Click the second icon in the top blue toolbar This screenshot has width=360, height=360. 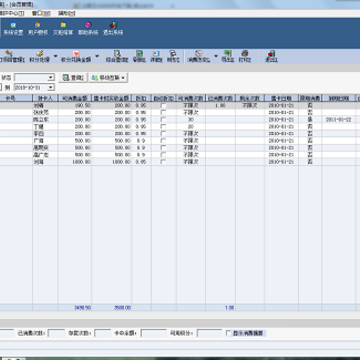click(38, 29)
